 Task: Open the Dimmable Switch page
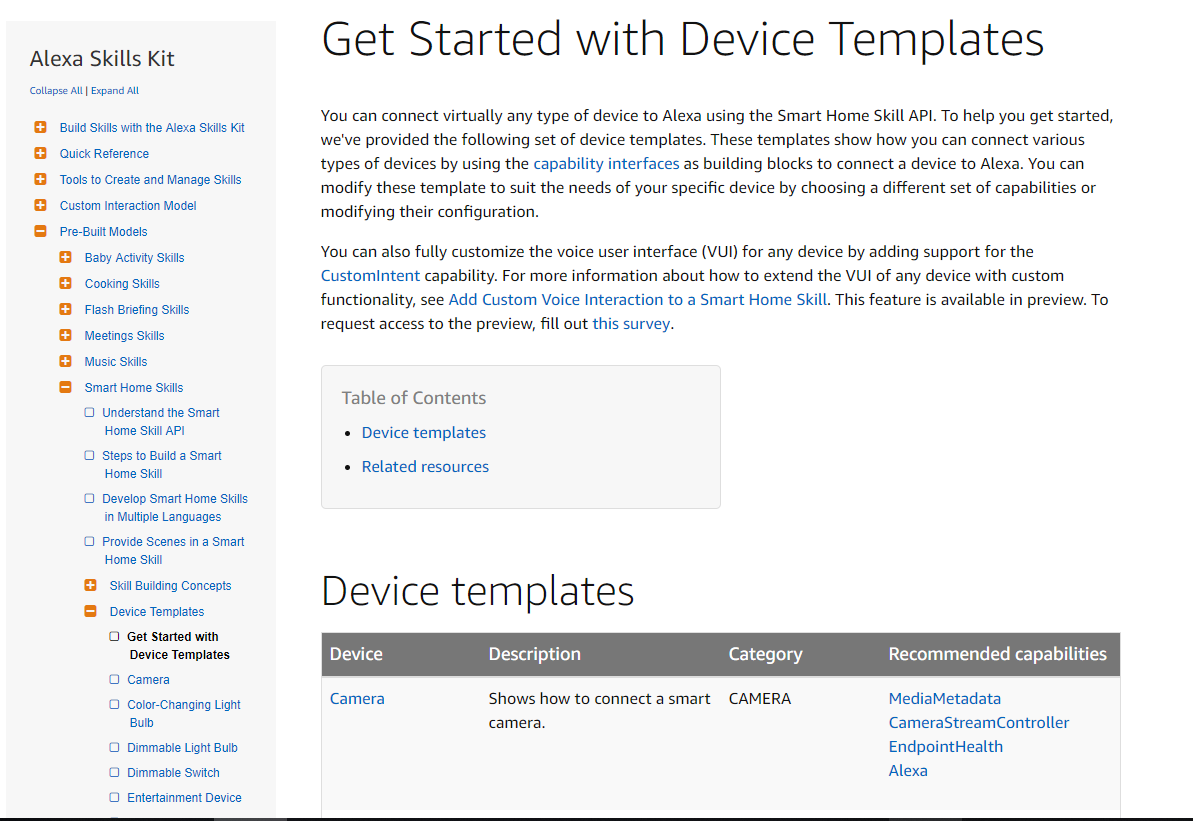pos(173,772)
